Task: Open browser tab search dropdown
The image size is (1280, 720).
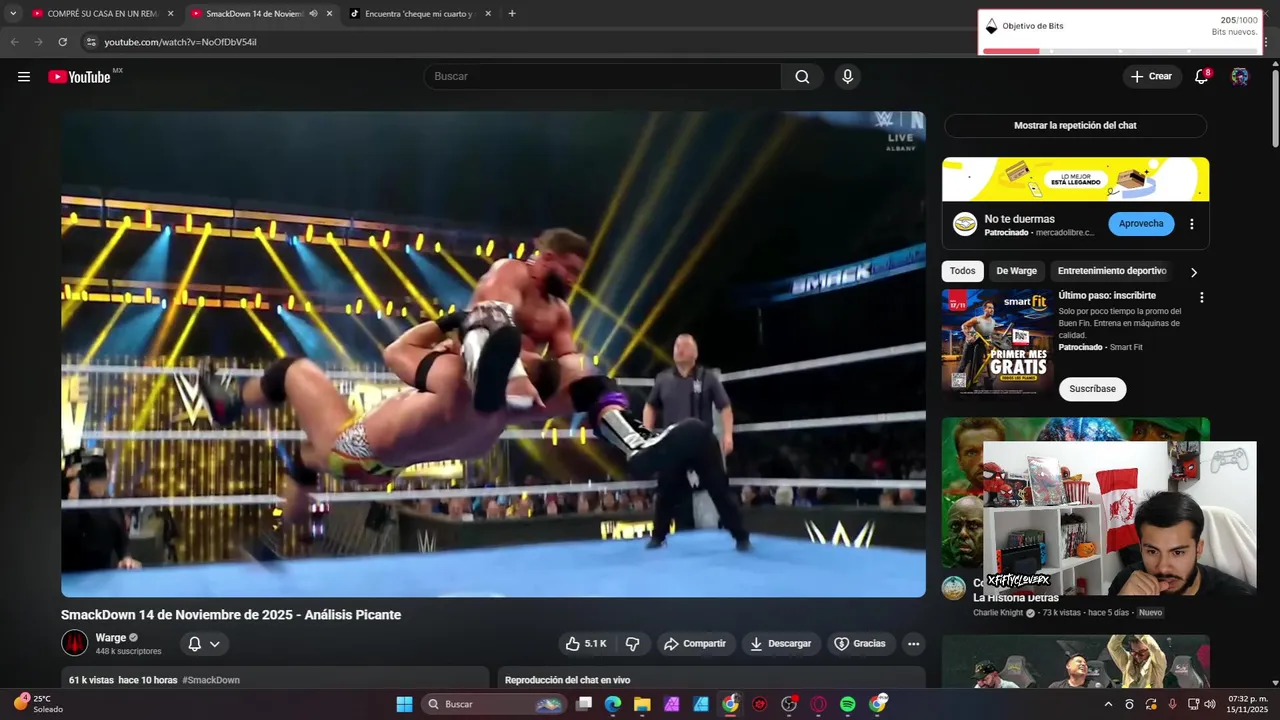Action: coord(13,14)
